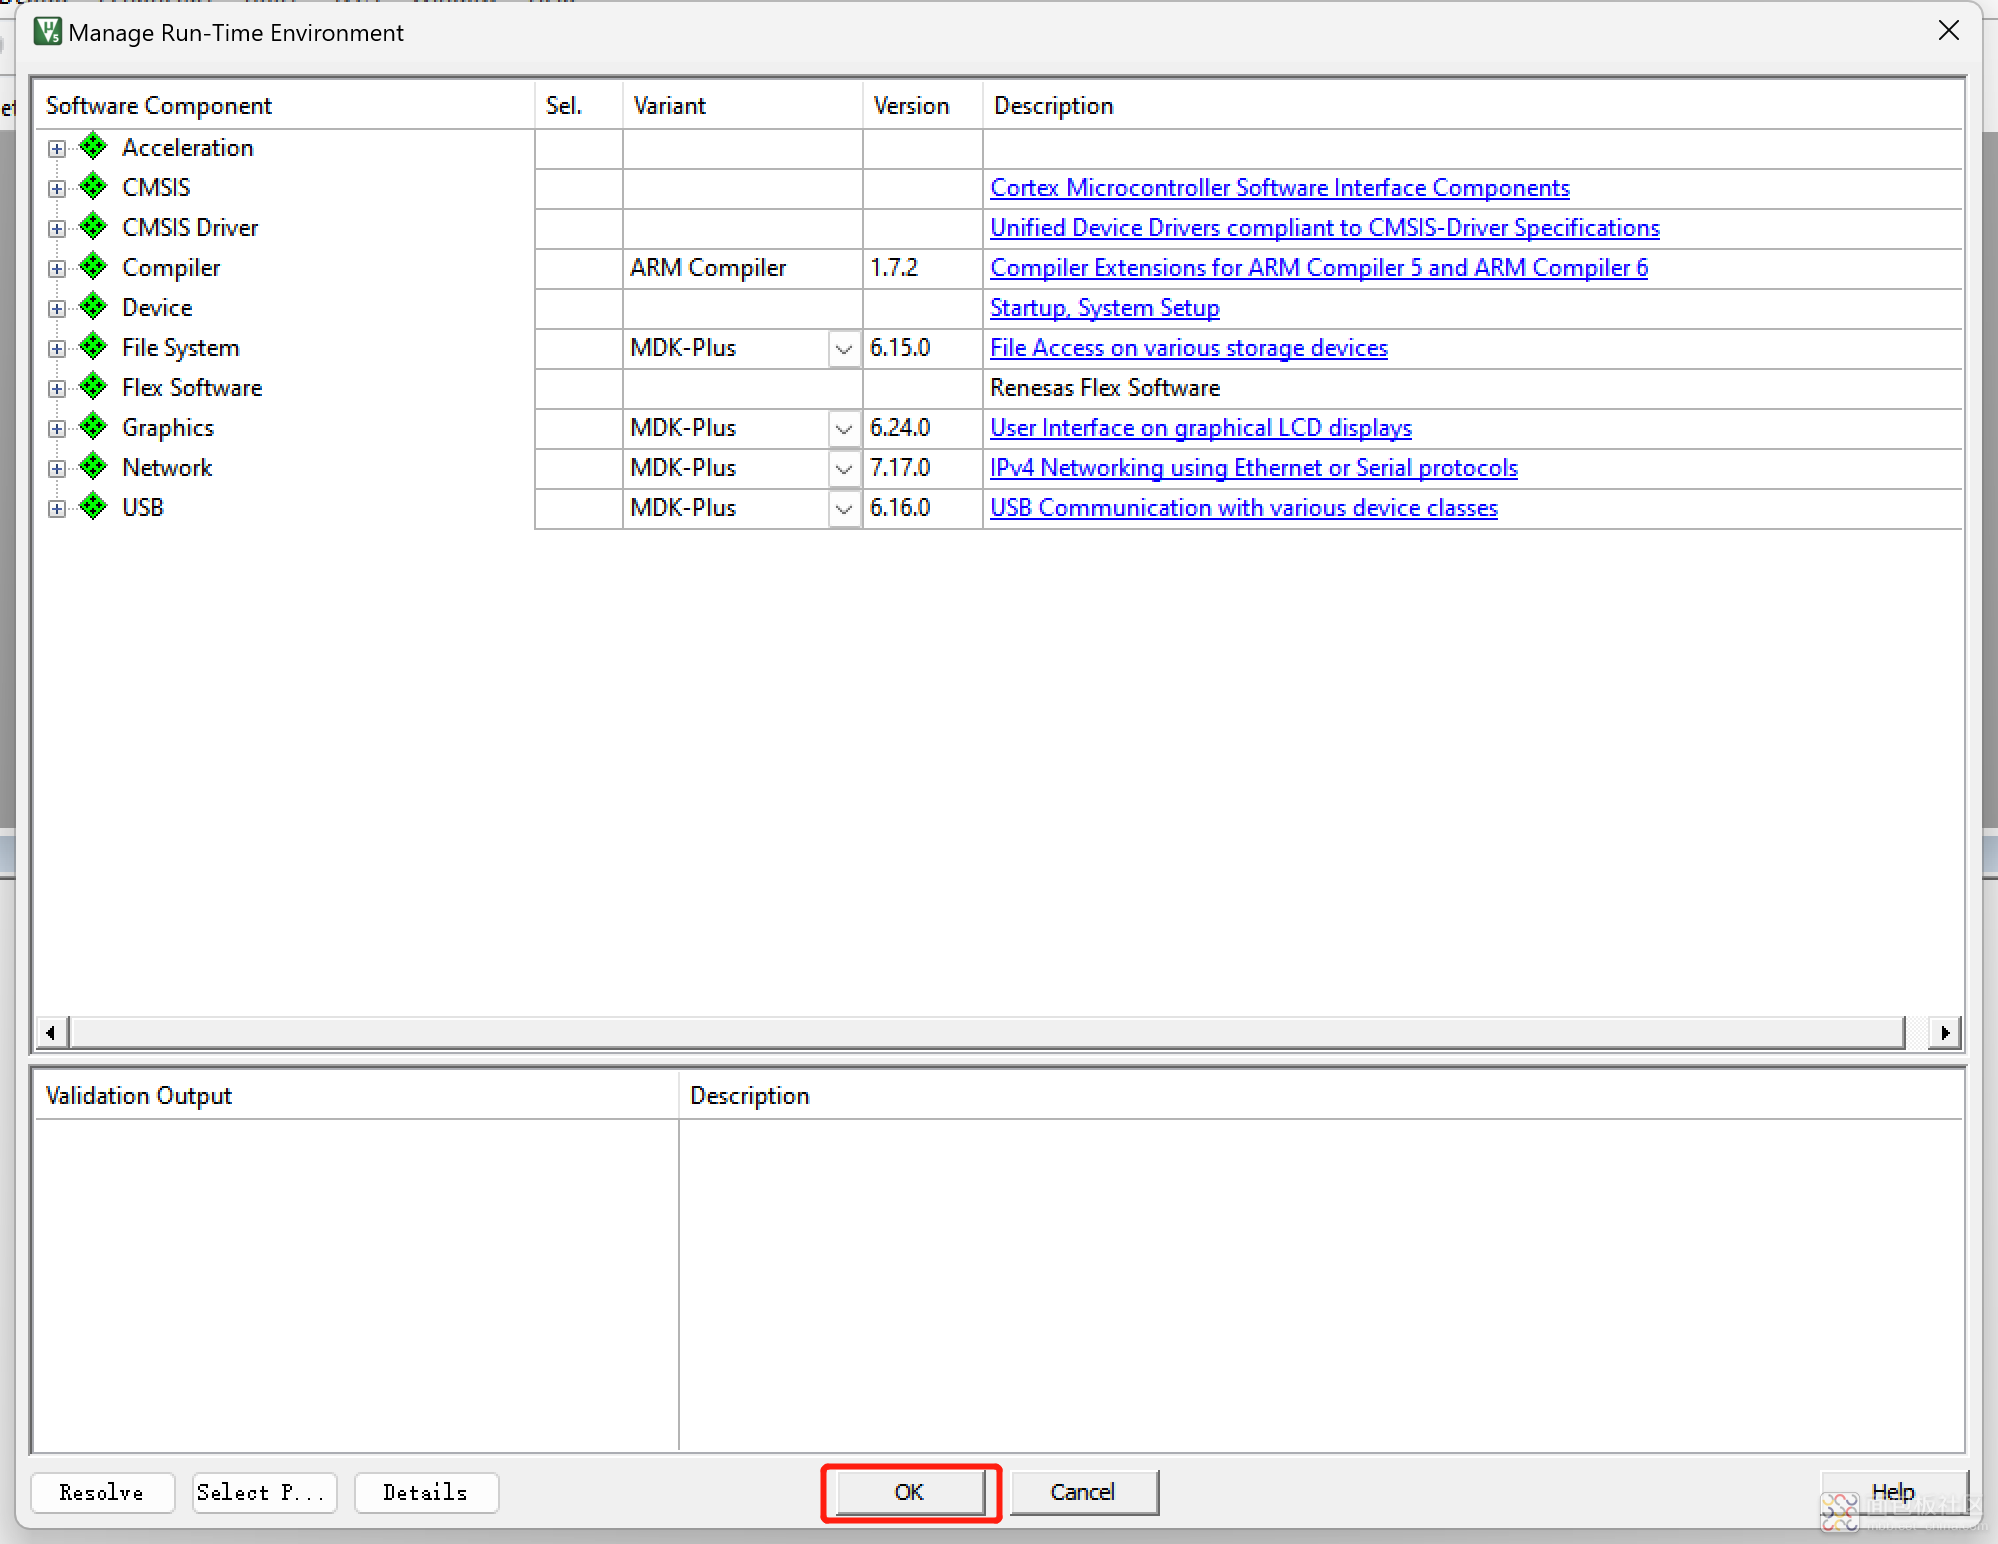Click the File System diamond icon
This screenshot has height=1544, width=1998.
93,347
